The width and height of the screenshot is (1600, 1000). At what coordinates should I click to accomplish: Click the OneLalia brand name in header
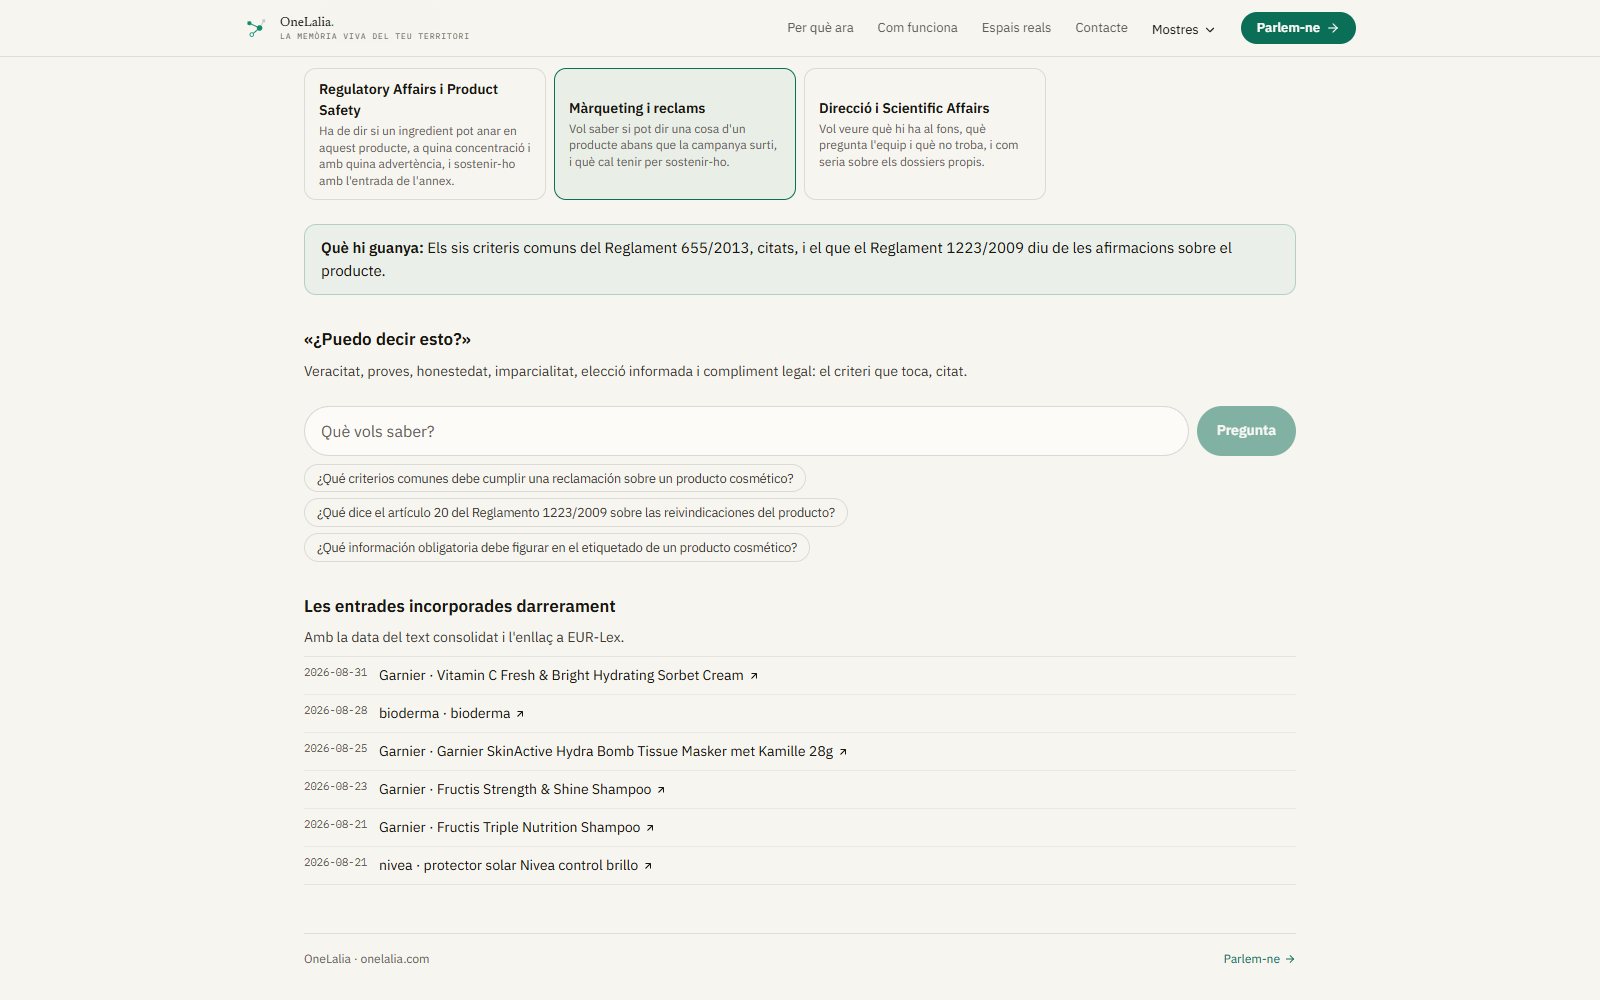click(307, 22)
